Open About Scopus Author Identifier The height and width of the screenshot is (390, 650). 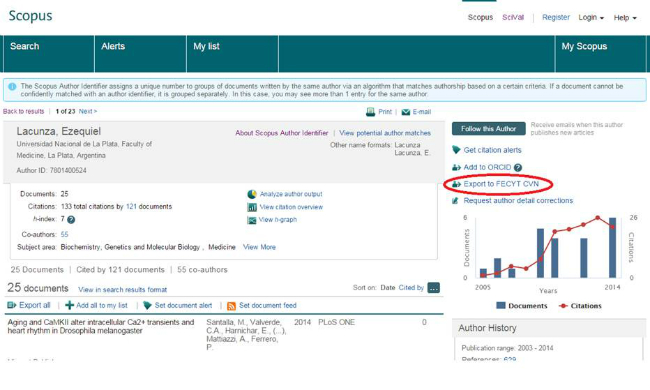[x=281, y=133]
